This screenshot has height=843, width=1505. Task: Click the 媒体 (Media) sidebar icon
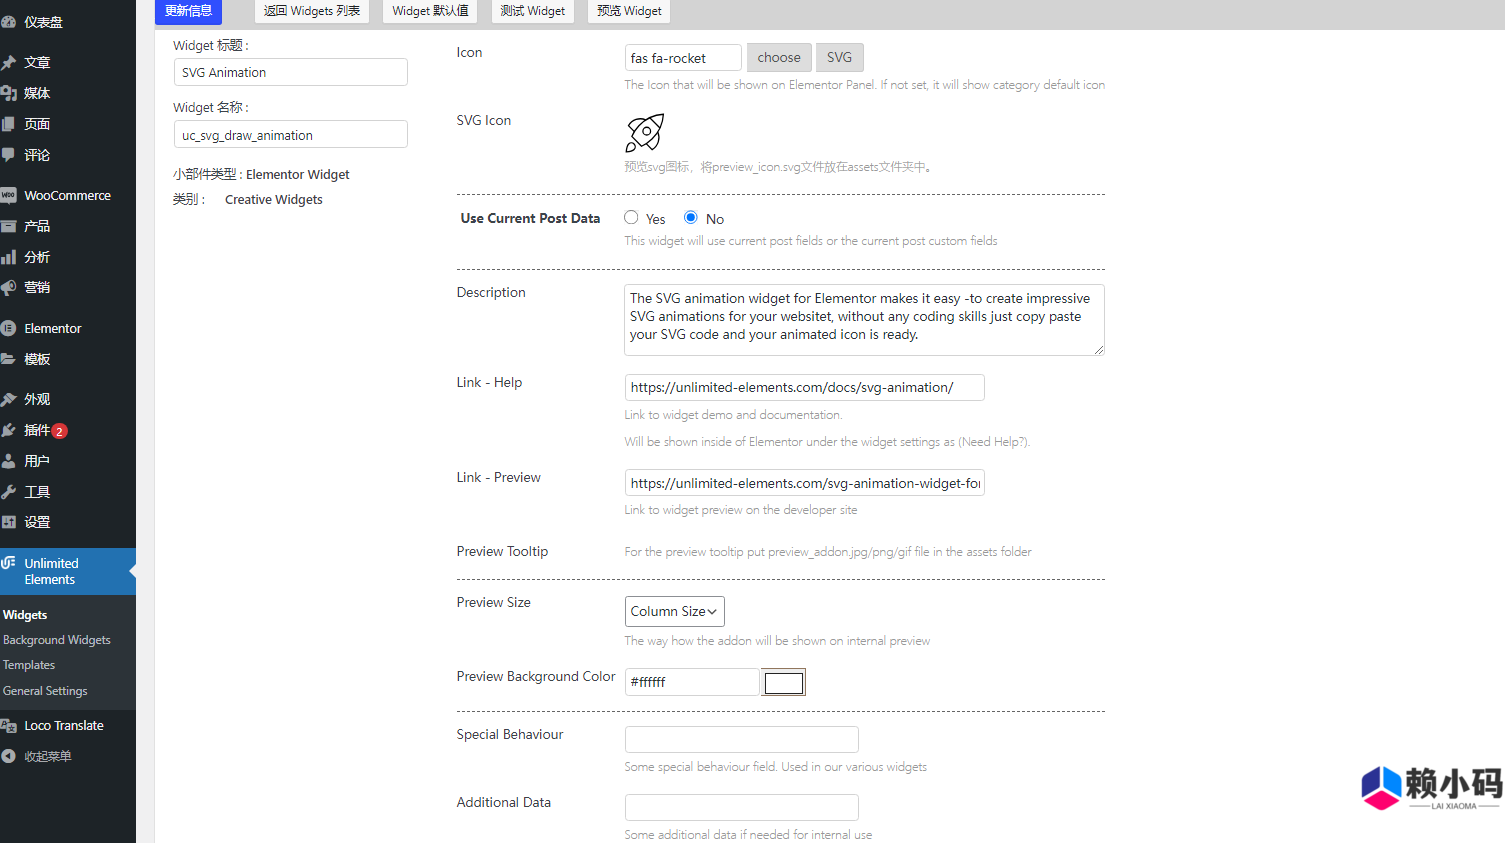36,92
